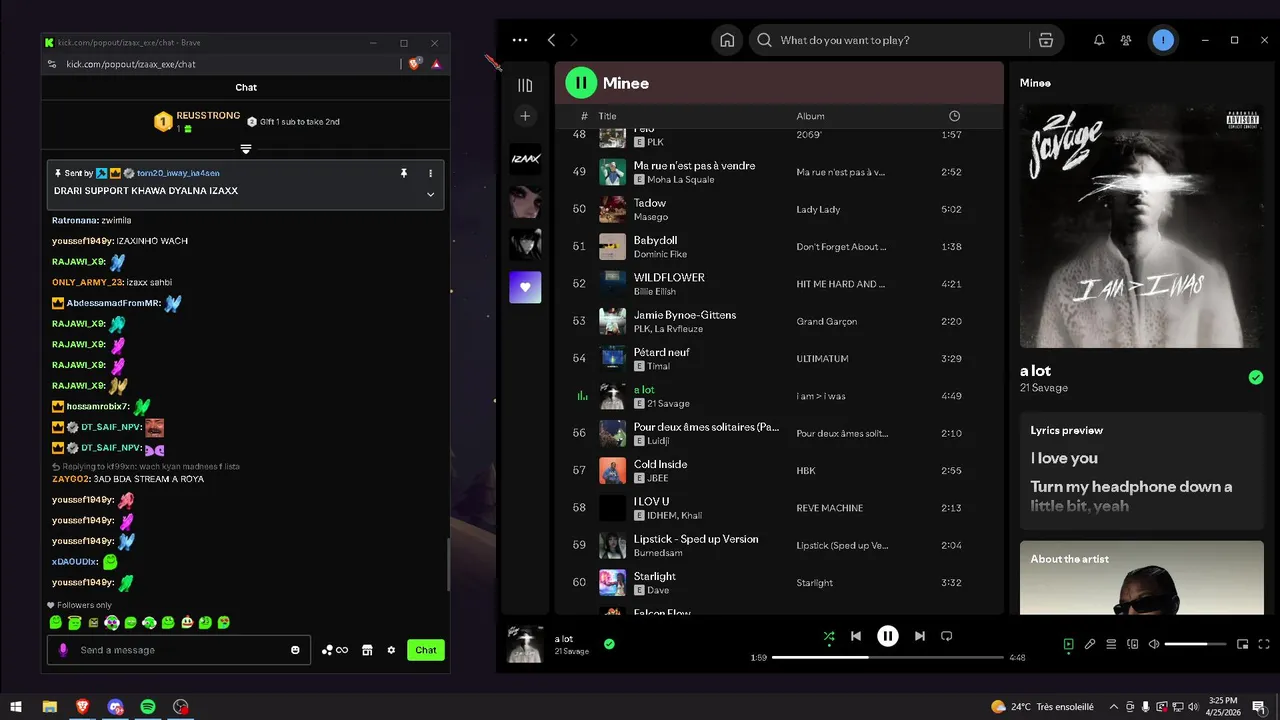The width and height of the screenshot is (1280, 720).
Task: Seek within the song progress bar
Action: pyautogui.click(x=888, y=657)
